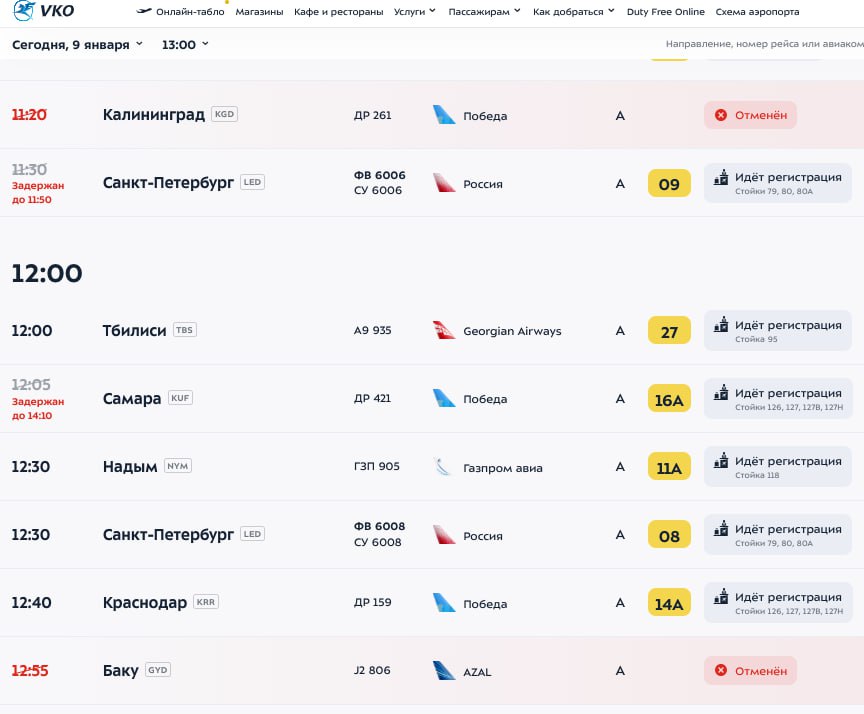Open the Магазины menu item
Image resolution: width=864 pixels, height=714 pixels.
[260, 12]
